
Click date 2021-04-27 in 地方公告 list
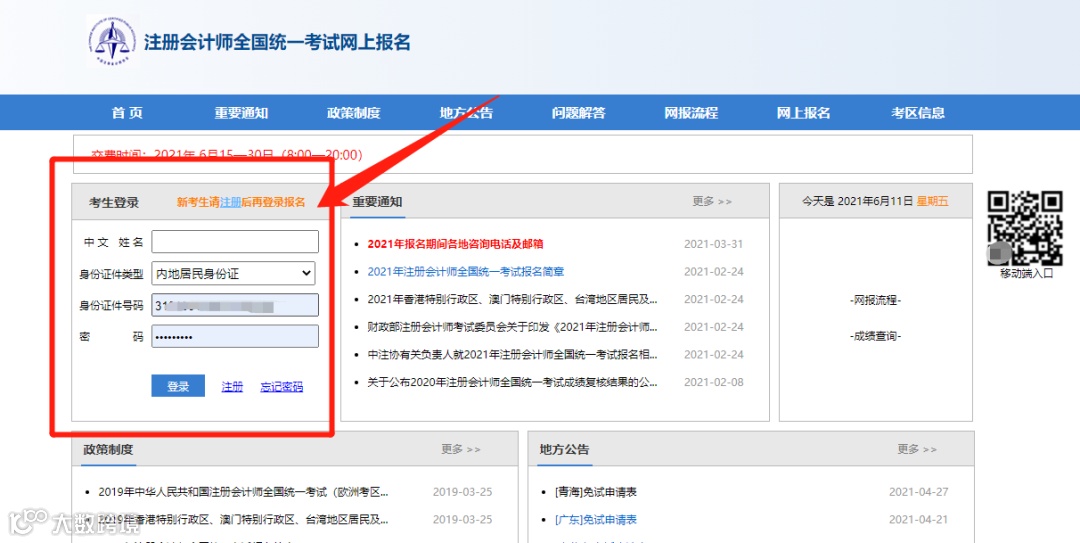pos(918,492)
